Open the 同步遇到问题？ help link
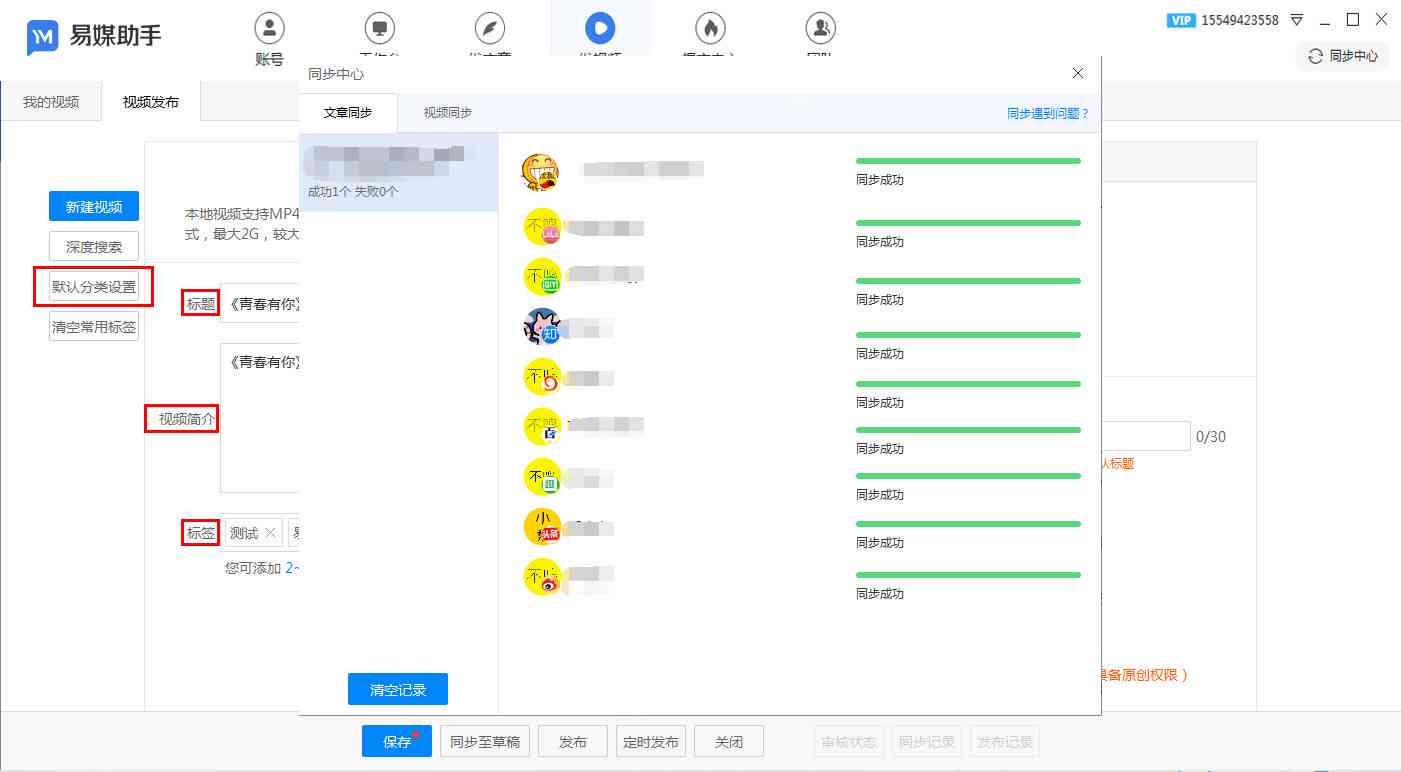Image resolution: width=1401 pixels, height=772 pixels. coord(1048,114)
